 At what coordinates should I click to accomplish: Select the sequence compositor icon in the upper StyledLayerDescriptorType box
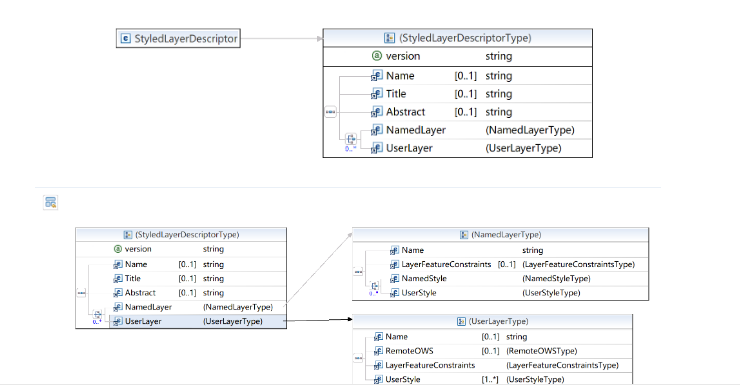pyautogui.click(x=330, y=112)
